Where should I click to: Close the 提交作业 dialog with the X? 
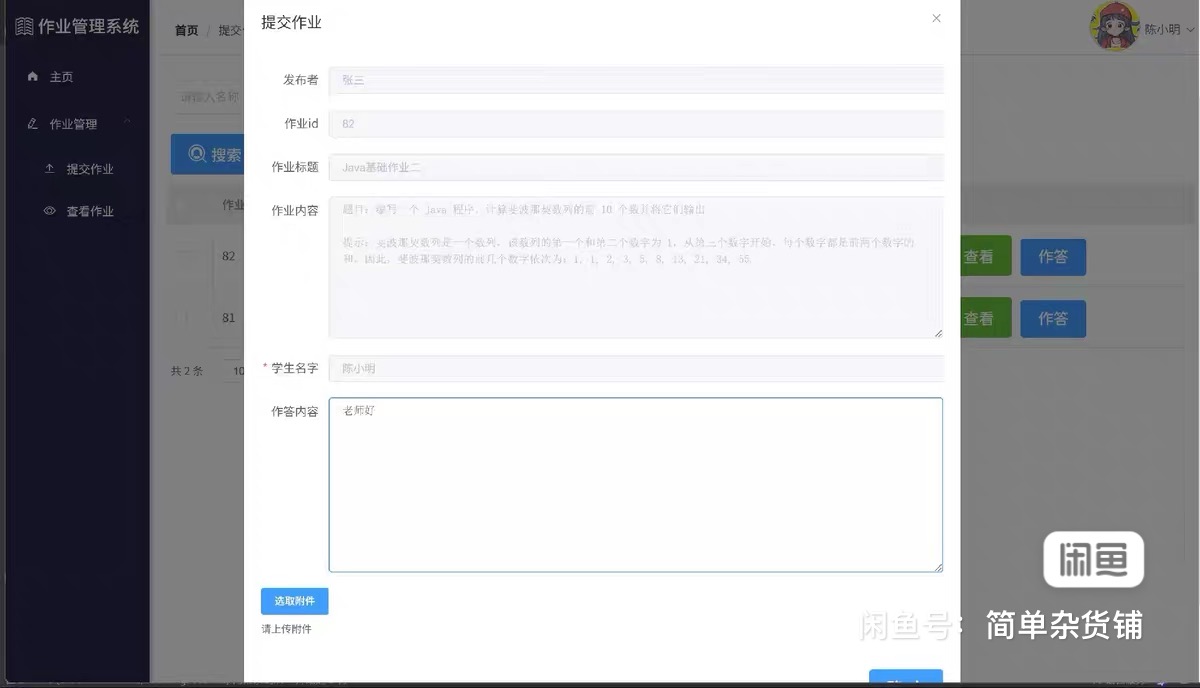pyautogui.click(x=936, y=18)
